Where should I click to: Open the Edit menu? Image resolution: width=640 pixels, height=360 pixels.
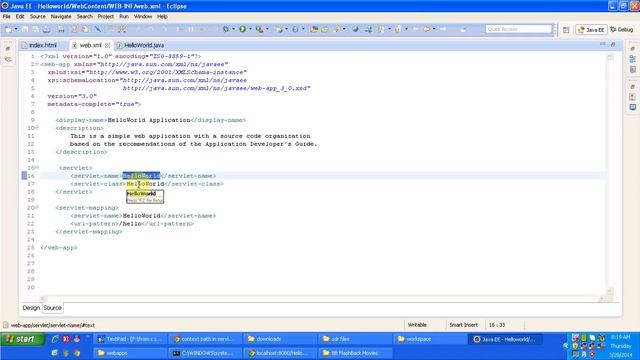pos(20,16)
